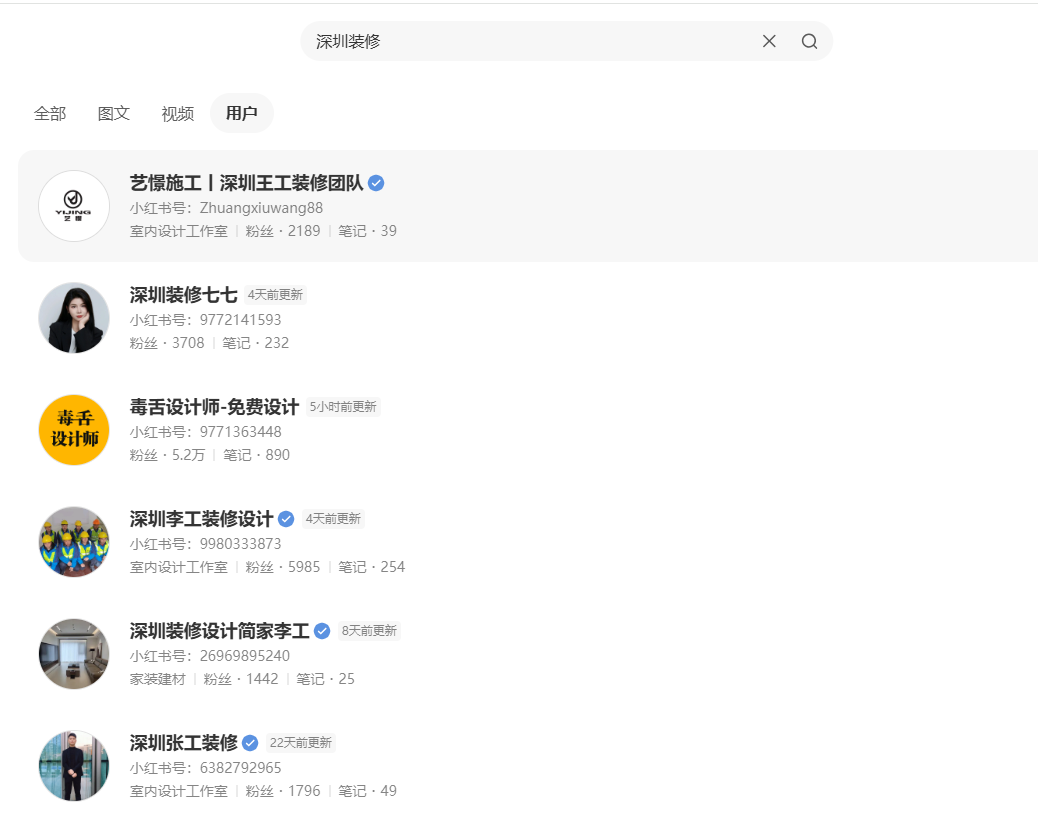Open avatar of 深圳张工装修
Viewport: 1038px width, 832px height.
tap(73, 766)
